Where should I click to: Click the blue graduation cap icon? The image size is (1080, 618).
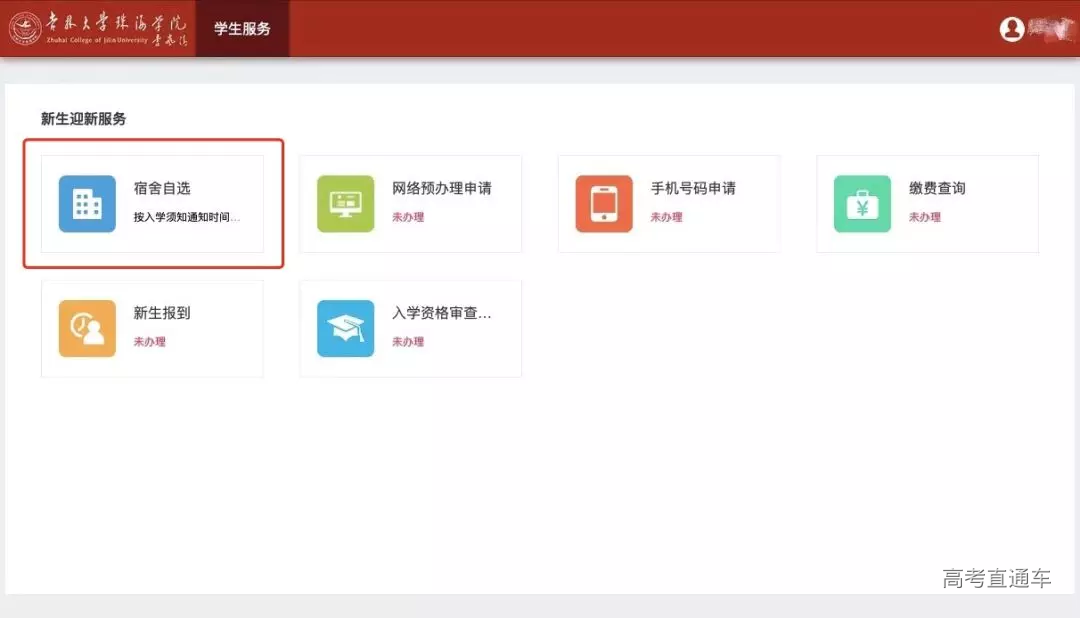345,329
